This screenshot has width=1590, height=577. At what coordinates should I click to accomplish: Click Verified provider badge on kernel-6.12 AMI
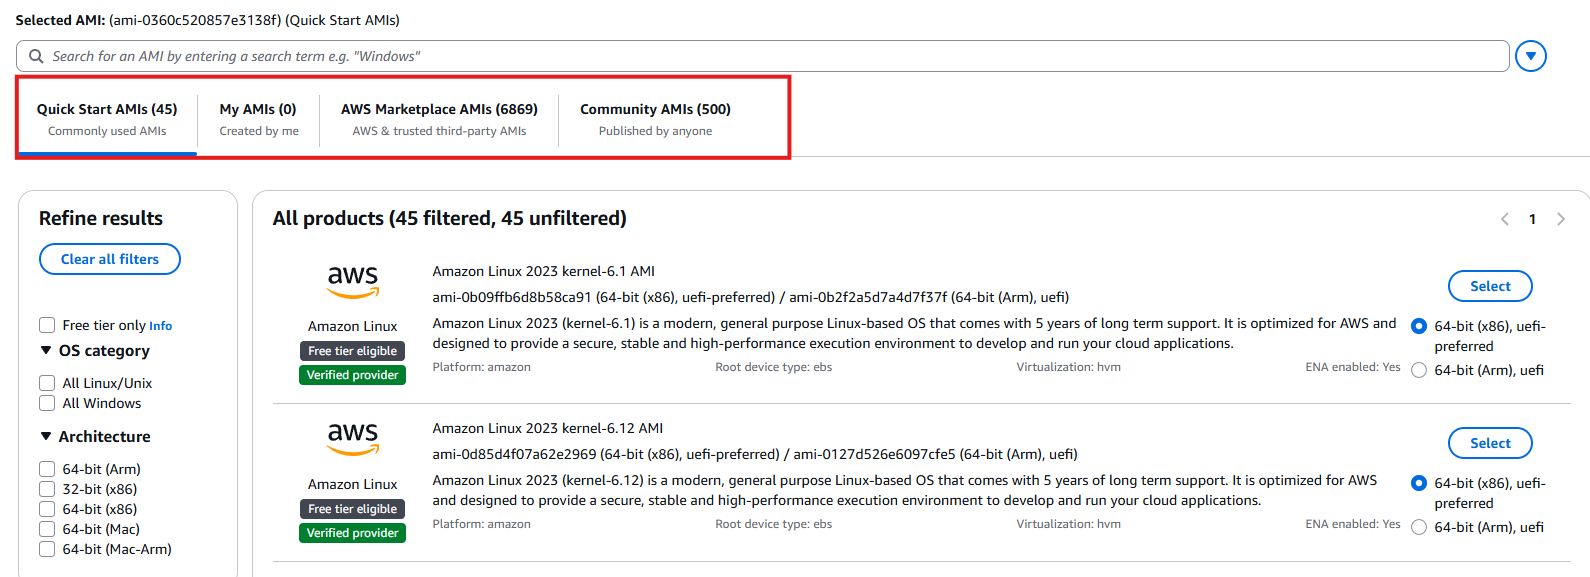pos(352,533)
